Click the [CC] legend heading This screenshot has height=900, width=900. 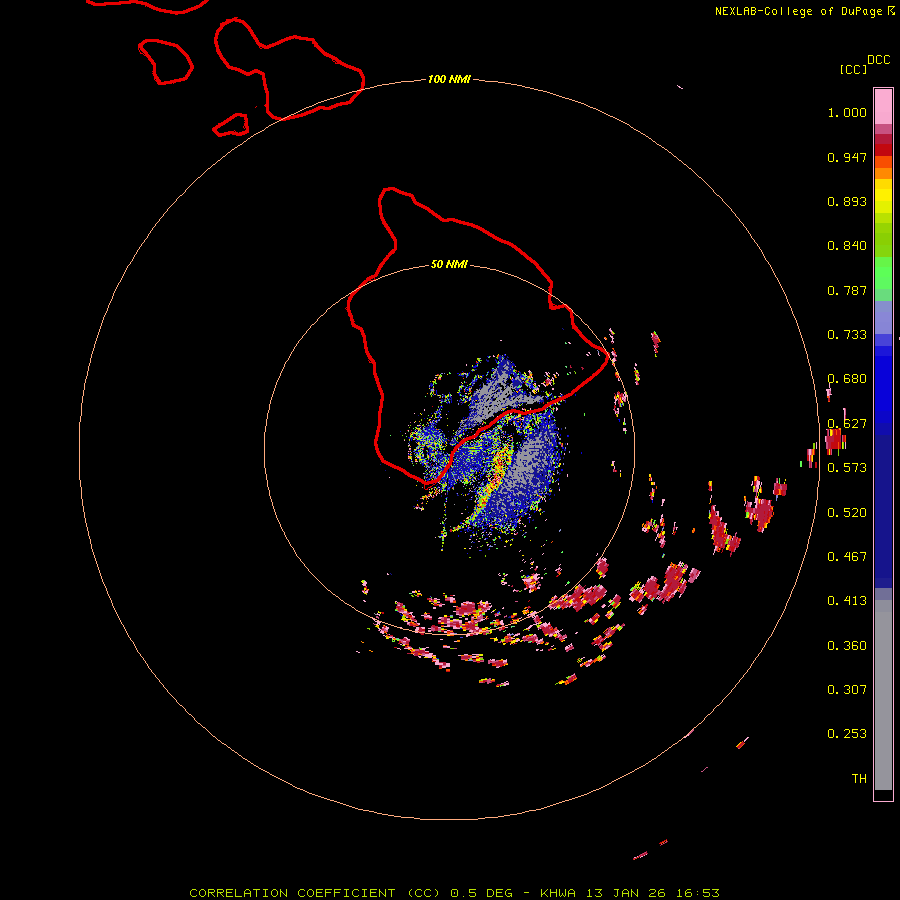853,69
